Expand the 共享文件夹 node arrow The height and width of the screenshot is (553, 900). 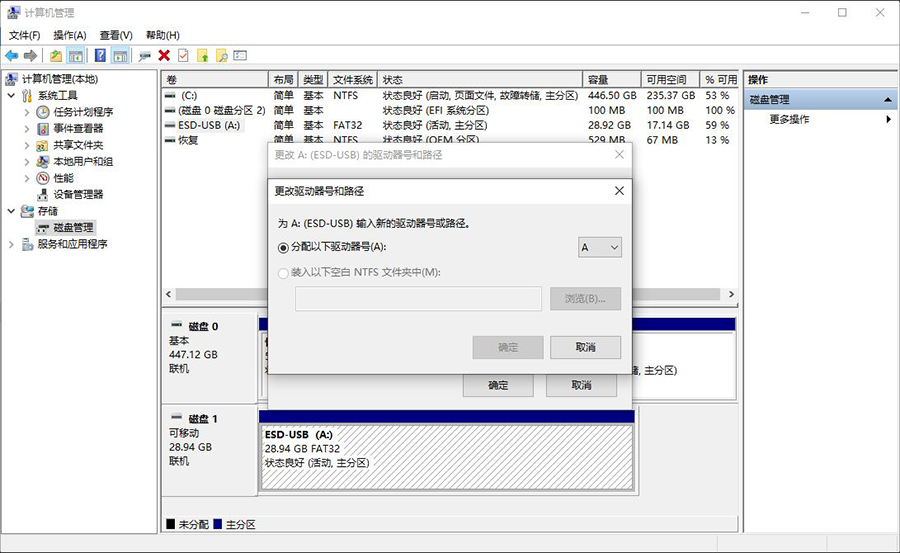pos(26,145)
